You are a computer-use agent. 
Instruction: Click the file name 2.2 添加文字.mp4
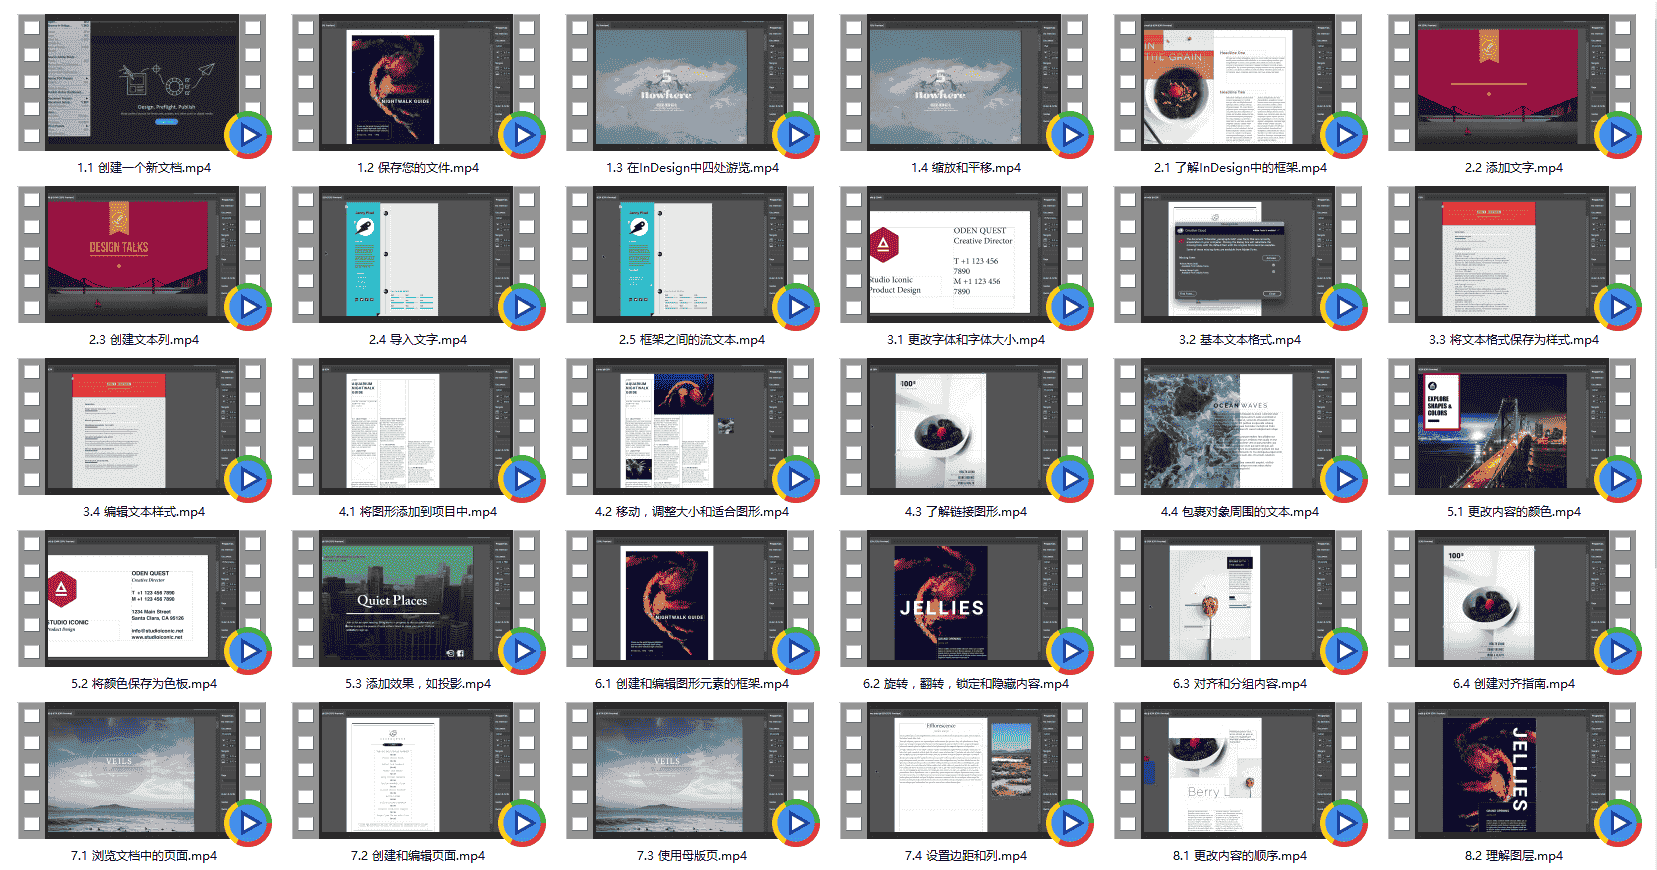point(1514,168)
